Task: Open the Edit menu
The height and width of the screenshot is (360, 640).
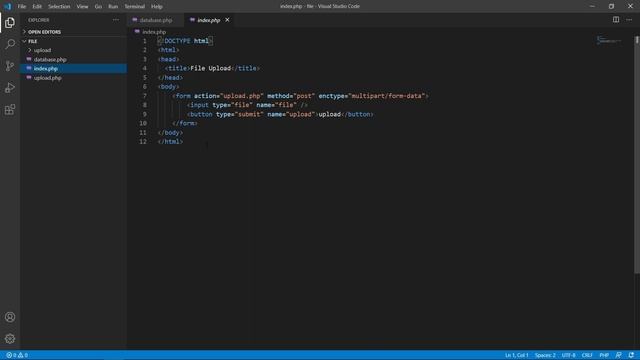Action: [x=37, y=7]
